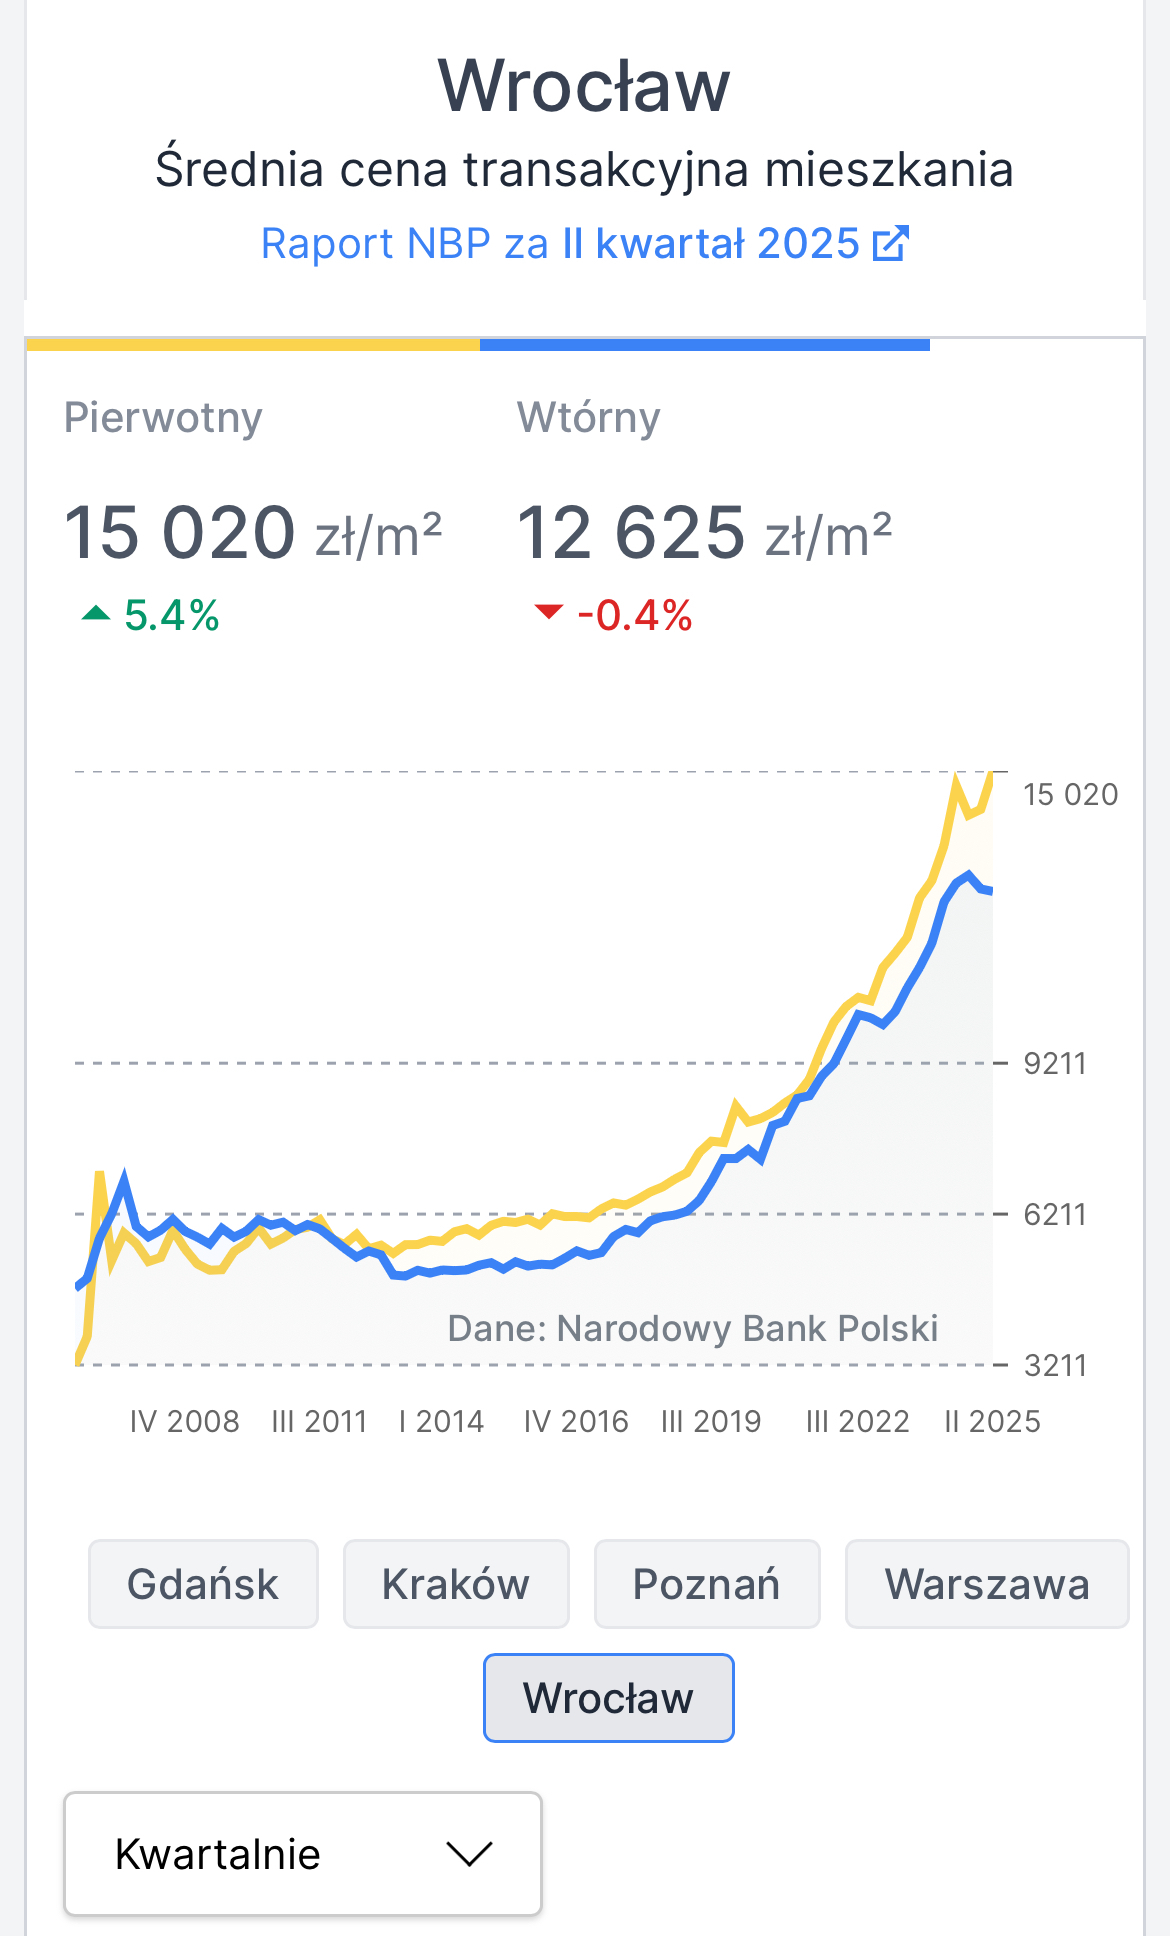
Task: Click the 15 020 zł/m² primary price
Action: 253,532
